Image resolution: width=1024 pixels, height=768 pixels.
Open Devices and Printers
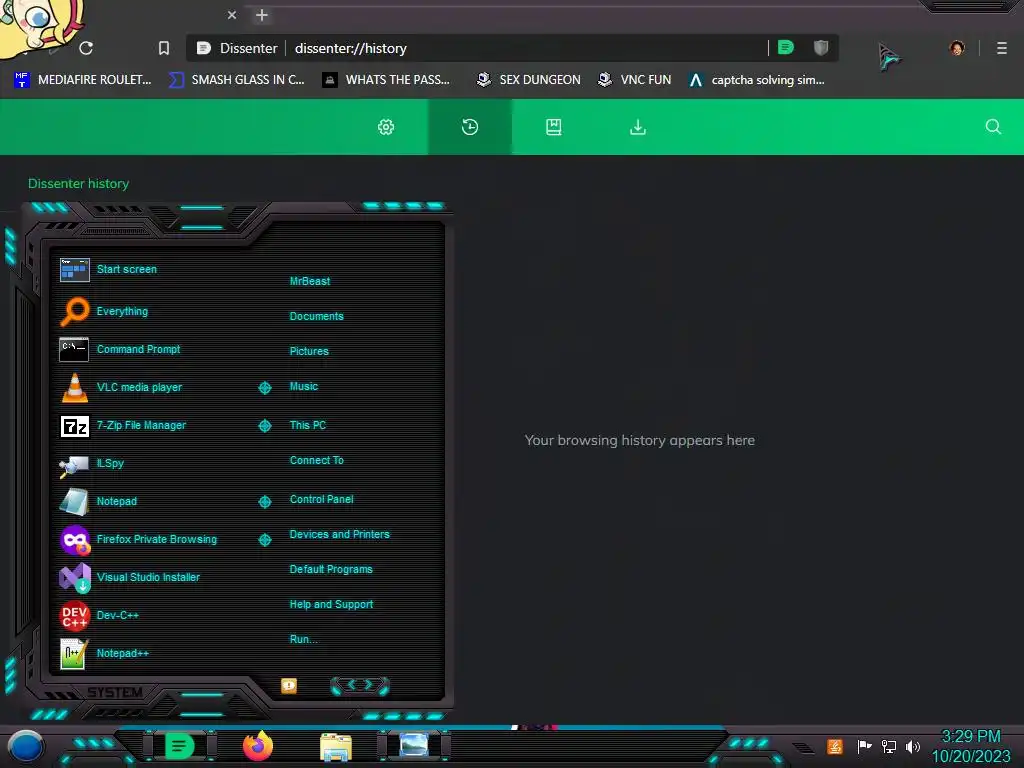click(x=340, y=534)
